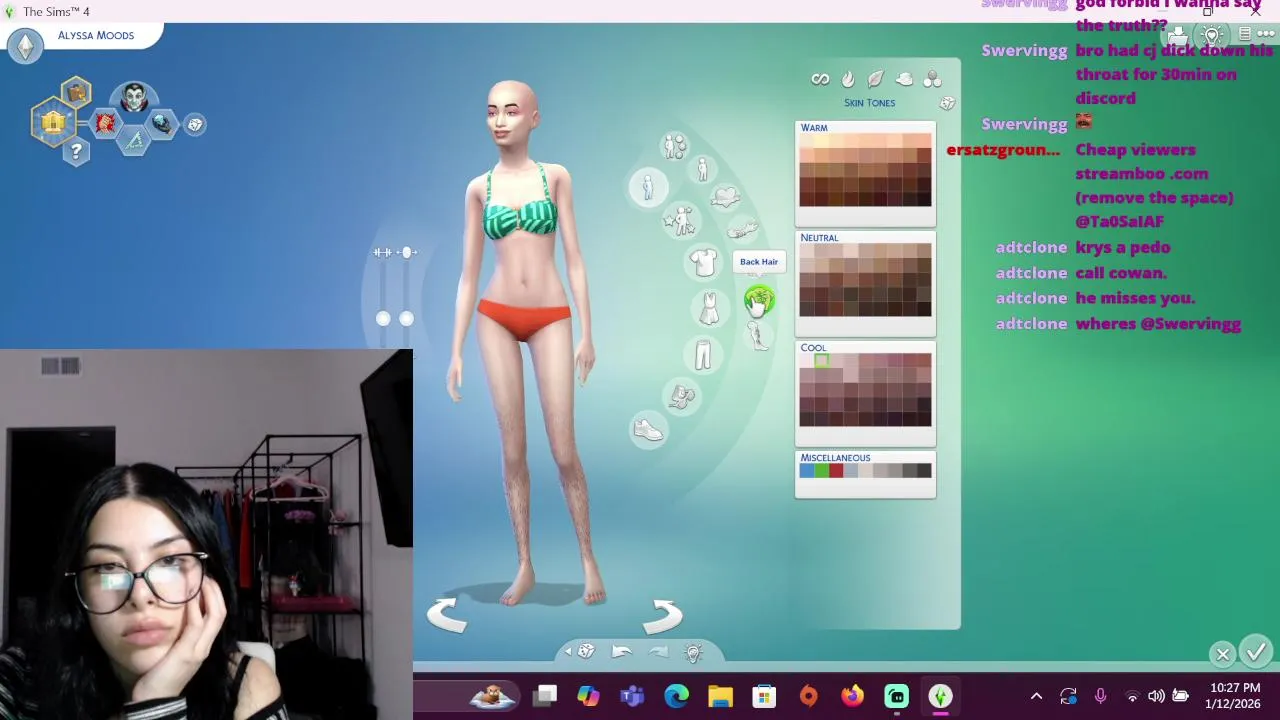
Task: Pick the blue Miscellaneous skin tone
Action: click(x=807, y=470)
